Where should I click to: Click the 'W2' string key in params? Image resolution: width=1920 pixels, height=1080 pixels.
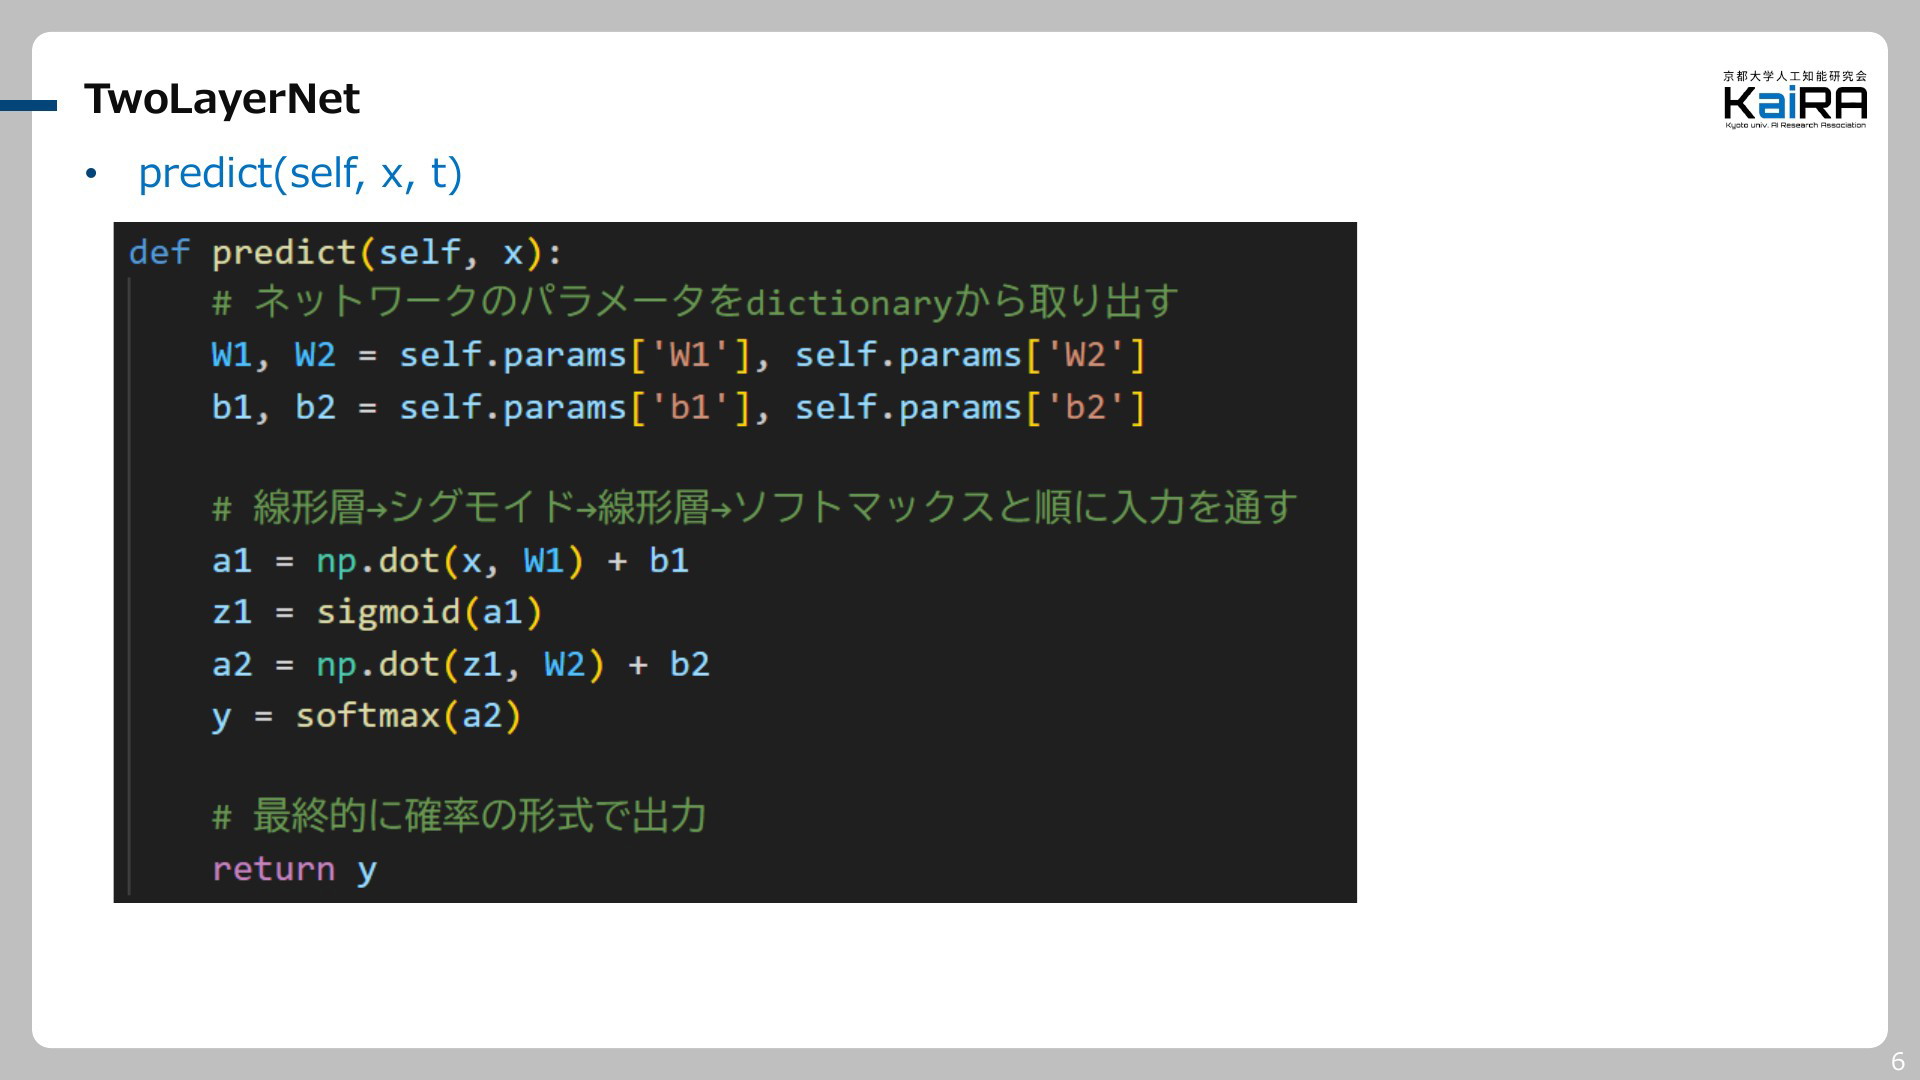[1085, 355]
